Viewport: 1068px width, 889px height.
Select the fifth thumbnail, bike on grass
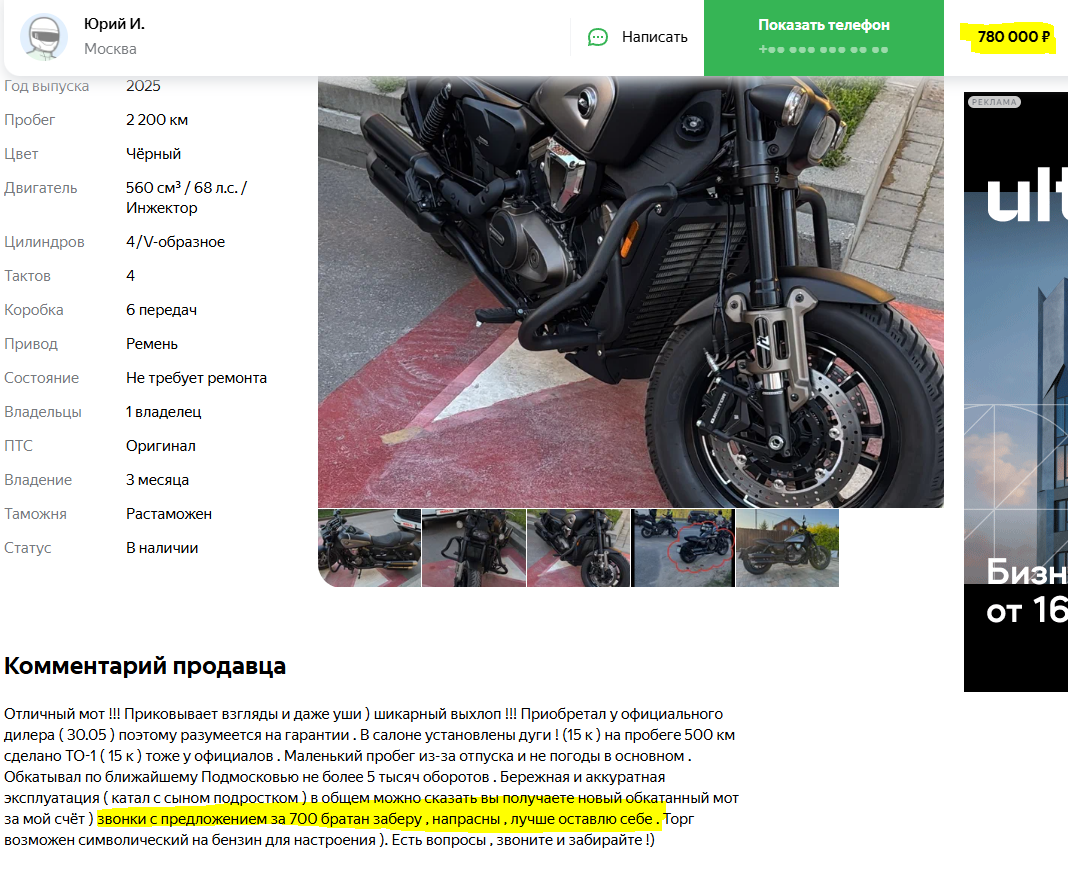(787, 548)
